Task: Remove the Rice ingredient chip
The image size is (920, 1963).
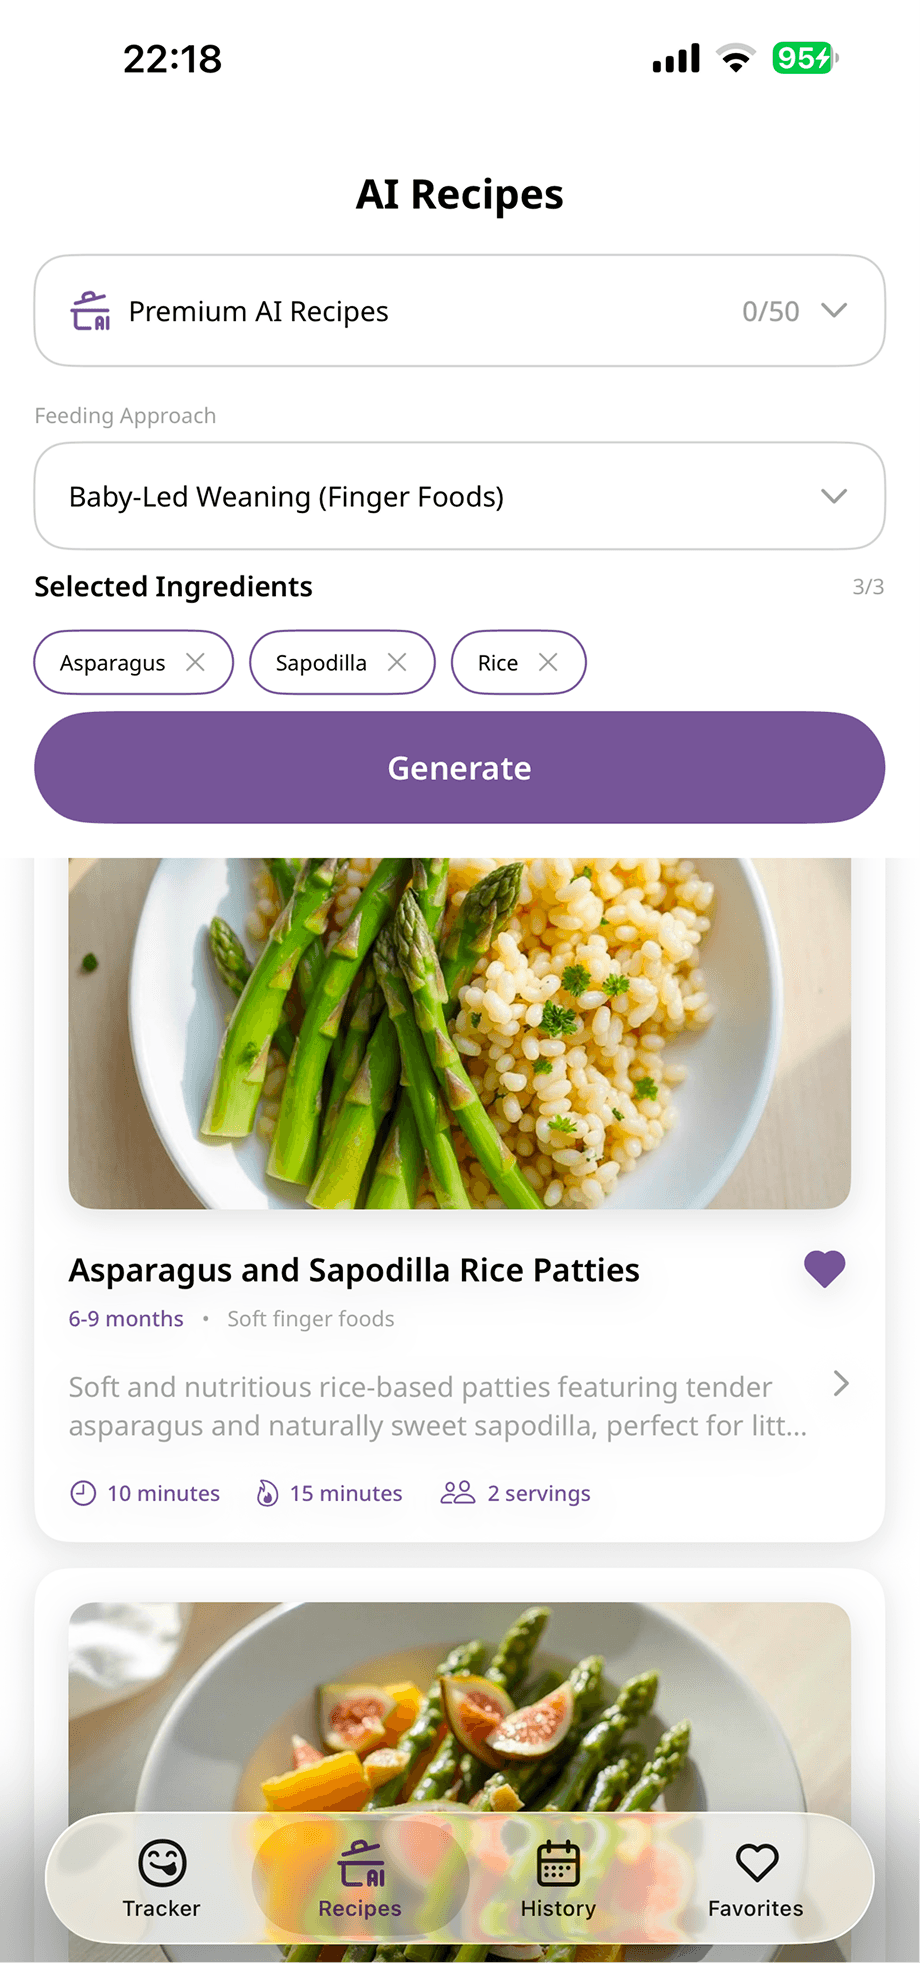Action: pyautogui.click(x=548, y=662)
